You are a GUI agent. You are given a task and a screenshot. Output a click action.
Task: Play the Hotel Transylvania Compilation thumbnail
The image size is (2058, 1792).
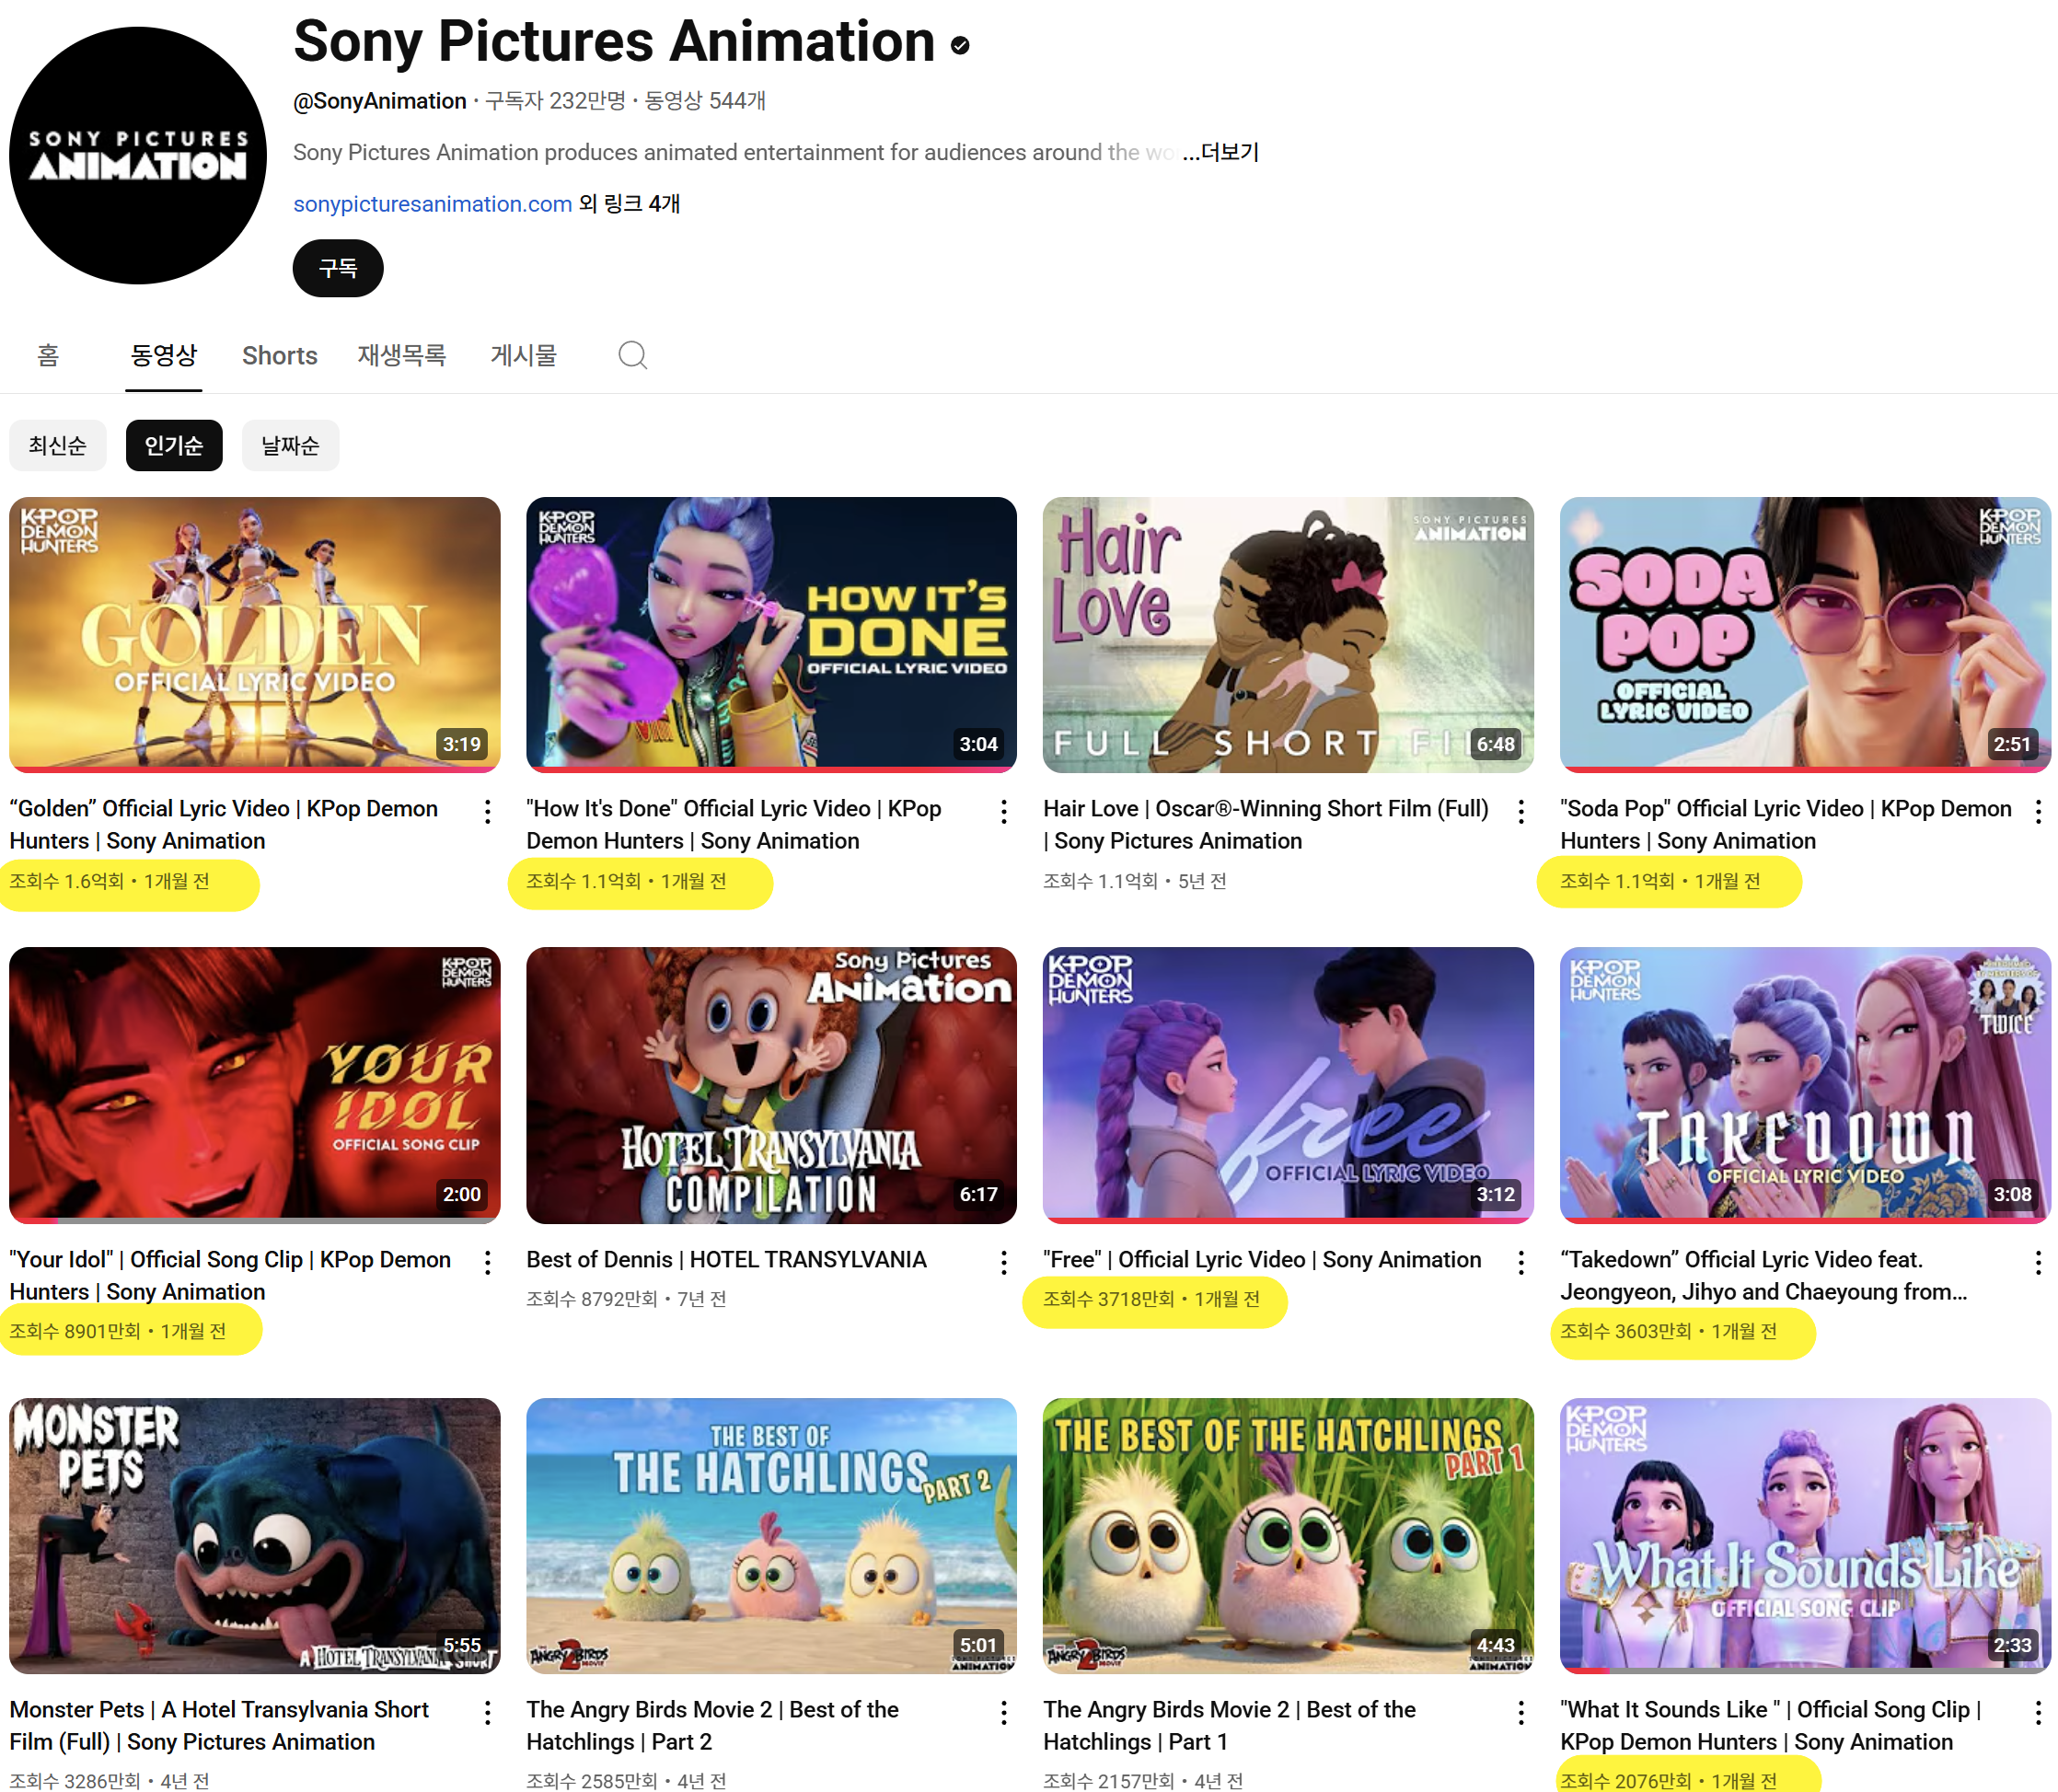[x=771, y=1085]
